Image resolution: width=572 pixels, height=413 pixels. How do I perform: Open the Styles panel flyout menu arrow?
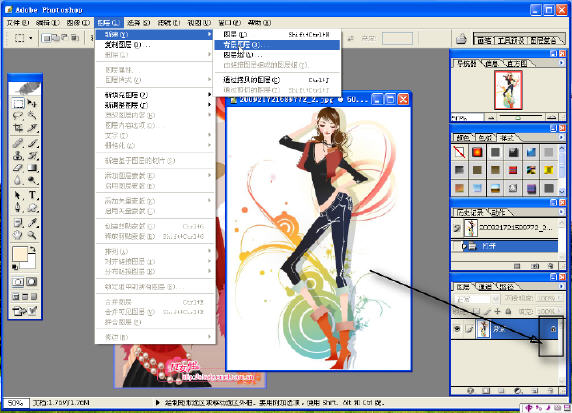(562, 138)
